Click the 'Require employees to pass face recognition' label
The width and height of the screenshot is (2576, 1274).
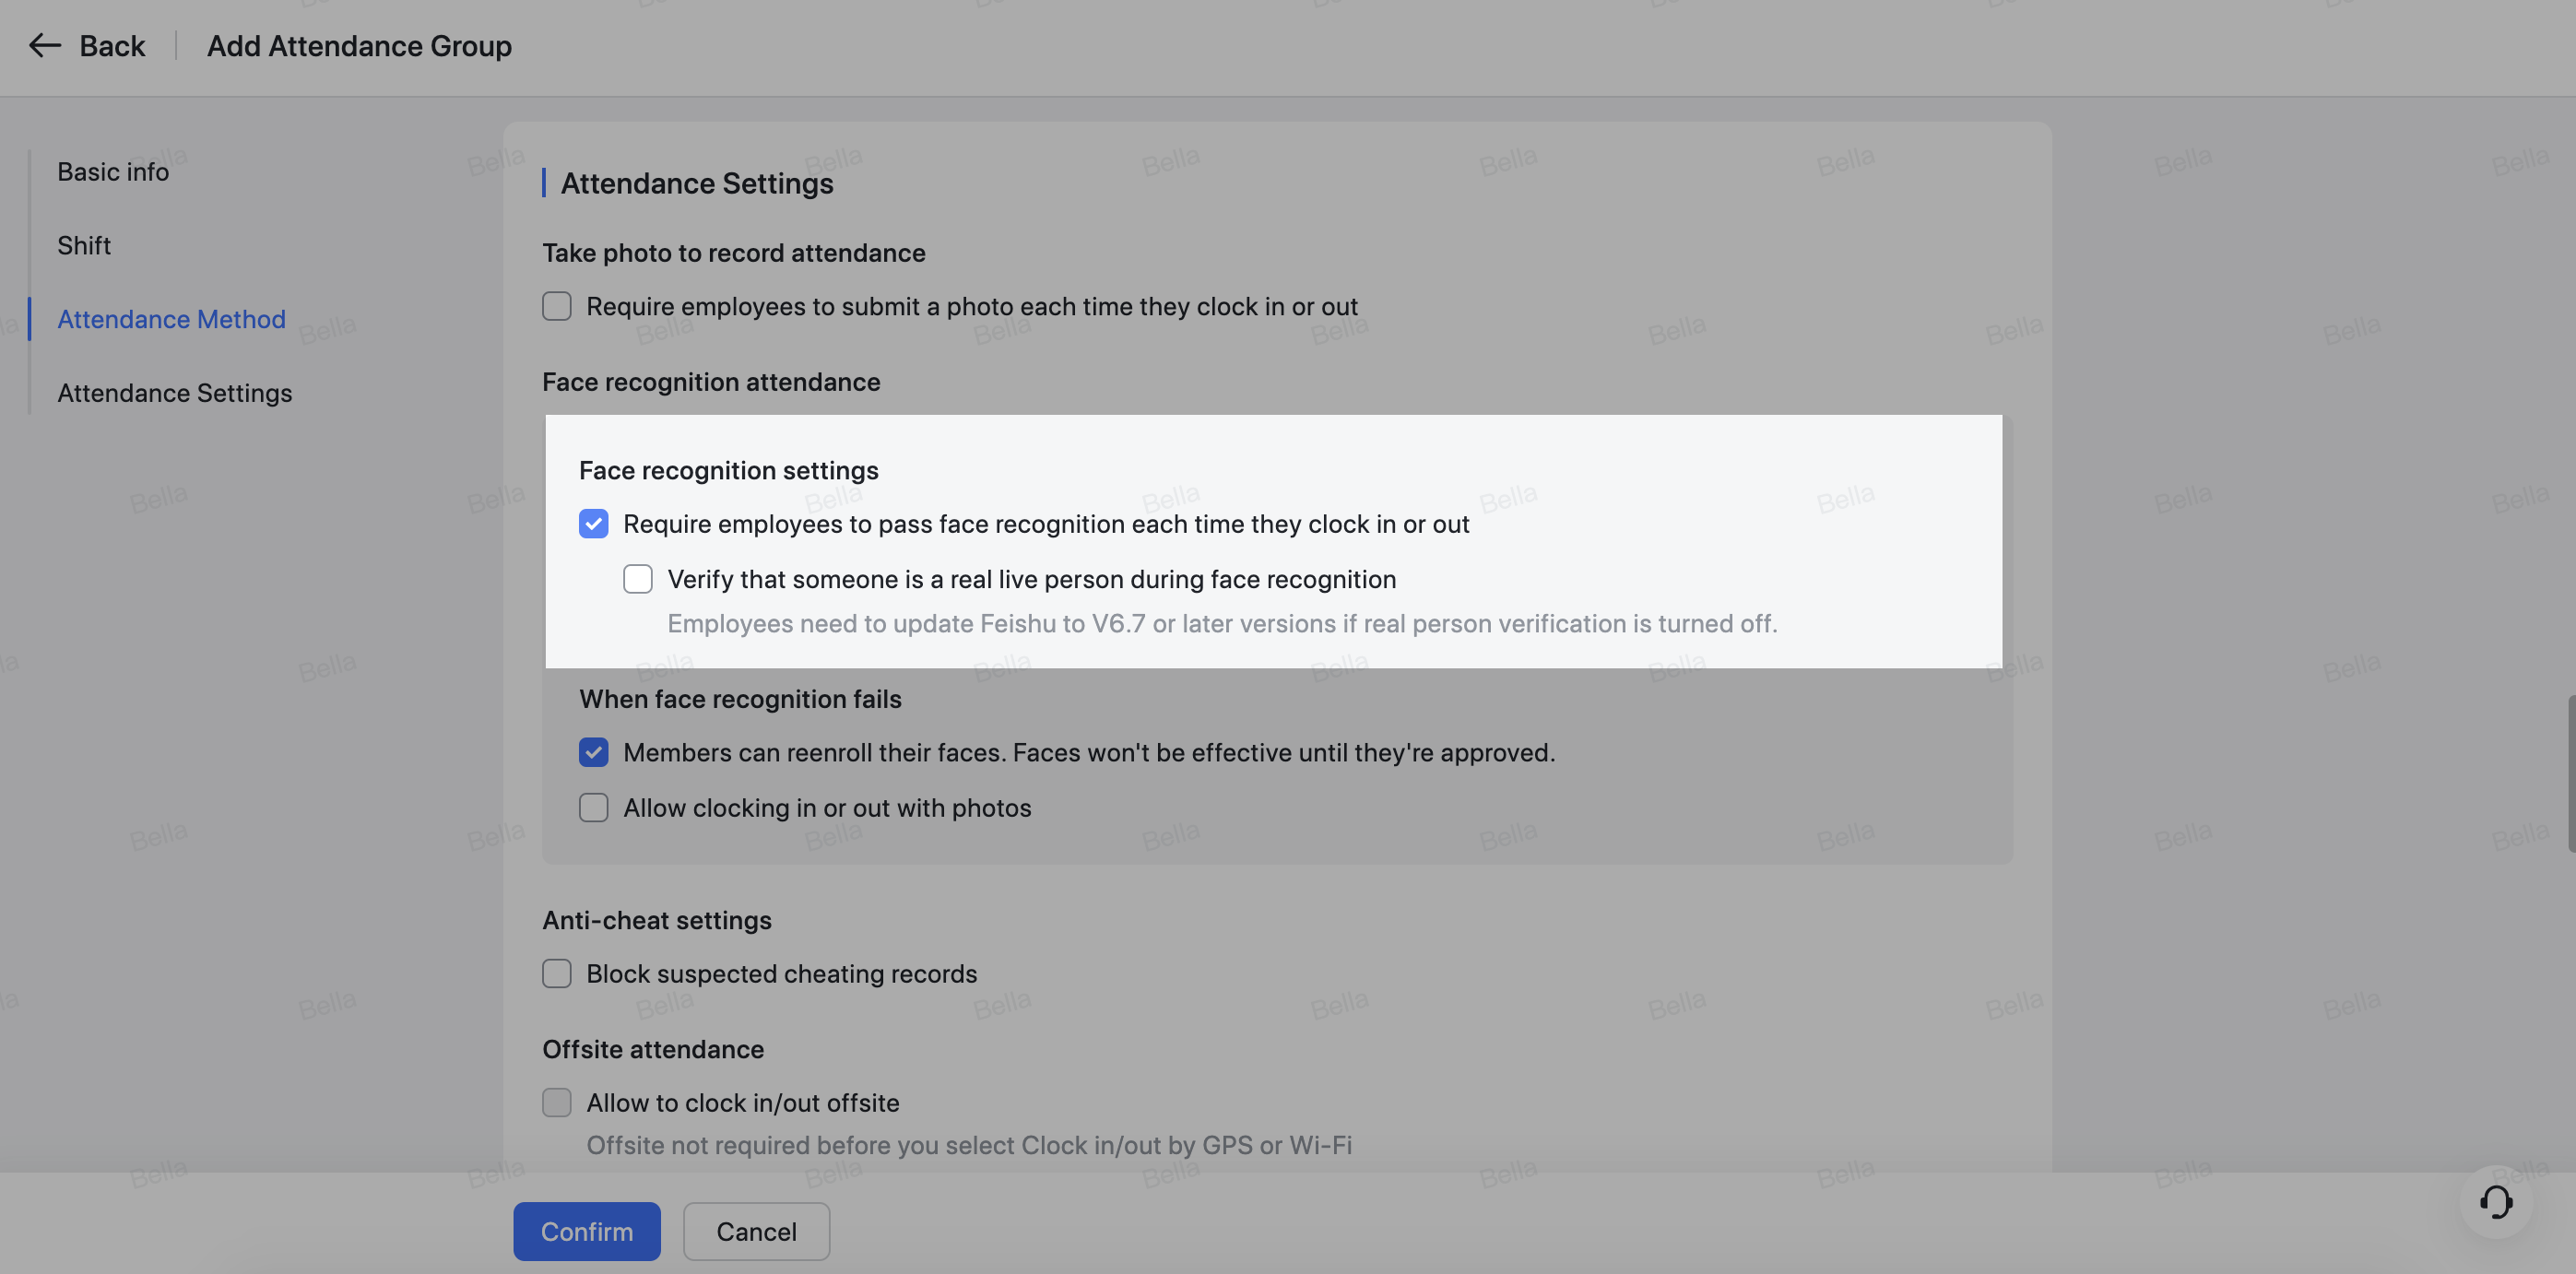(x=1046, y=523)
